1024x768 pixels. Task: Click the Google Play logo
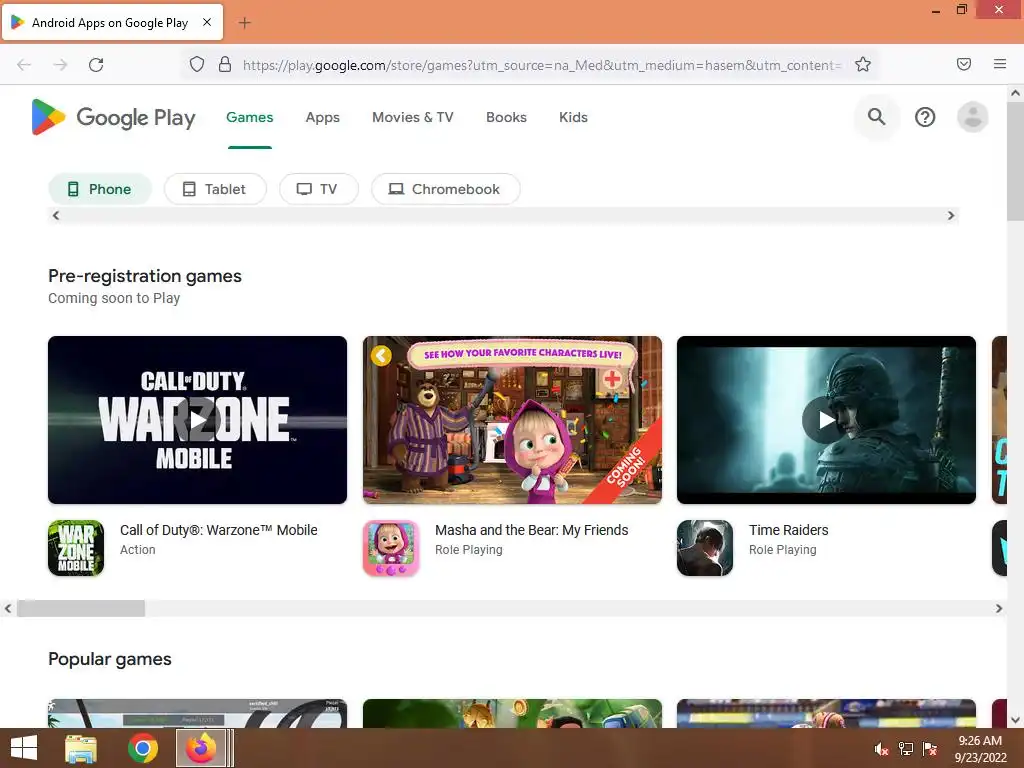113,118
